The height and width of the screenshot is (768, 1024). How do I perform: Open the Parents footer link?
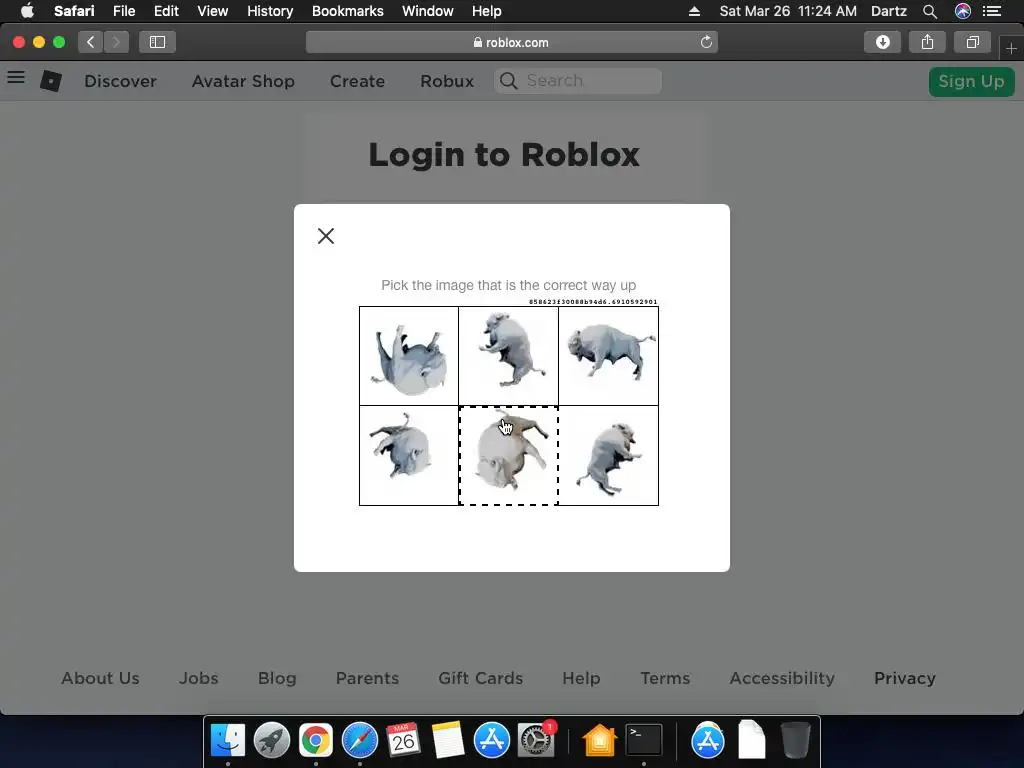(x=367, y=678)
